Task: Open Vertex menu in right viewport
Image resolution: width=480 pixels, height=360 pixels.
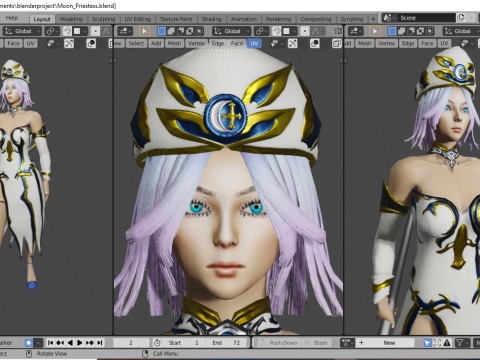Action: point(386,43)
